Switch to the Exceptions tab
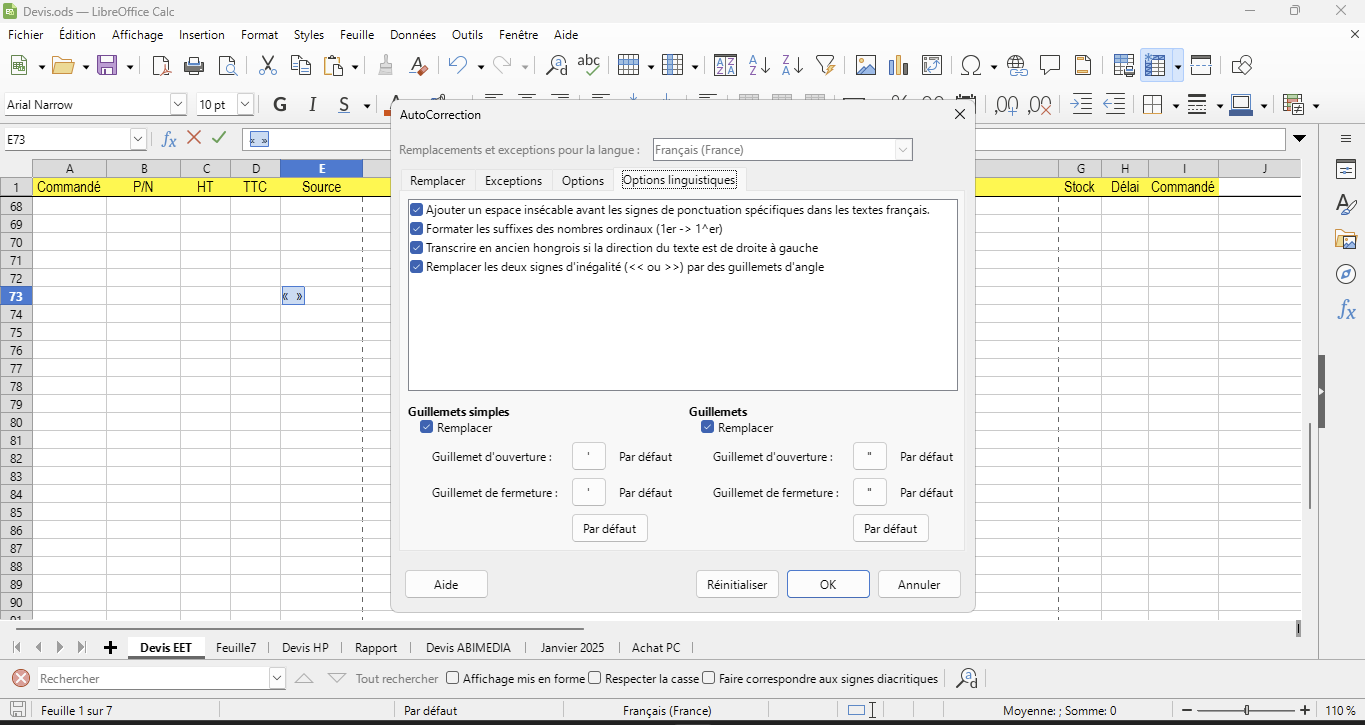This screenshot has height=725, width=1365. (513, 181)
